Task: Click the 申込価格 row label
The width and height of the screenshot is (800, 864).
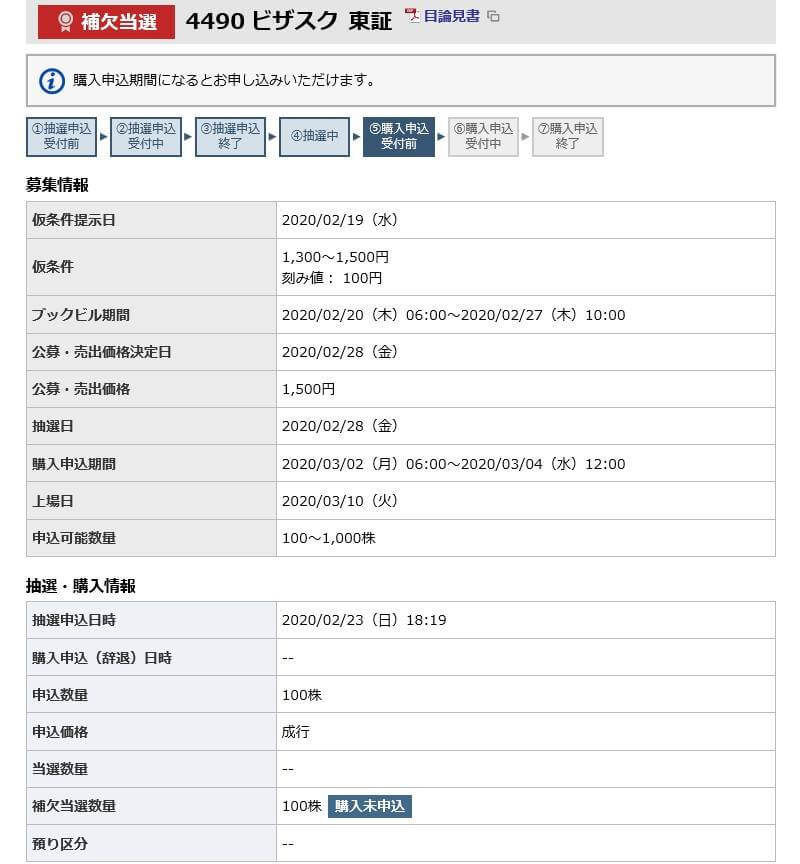Action: tap(60, 732)
